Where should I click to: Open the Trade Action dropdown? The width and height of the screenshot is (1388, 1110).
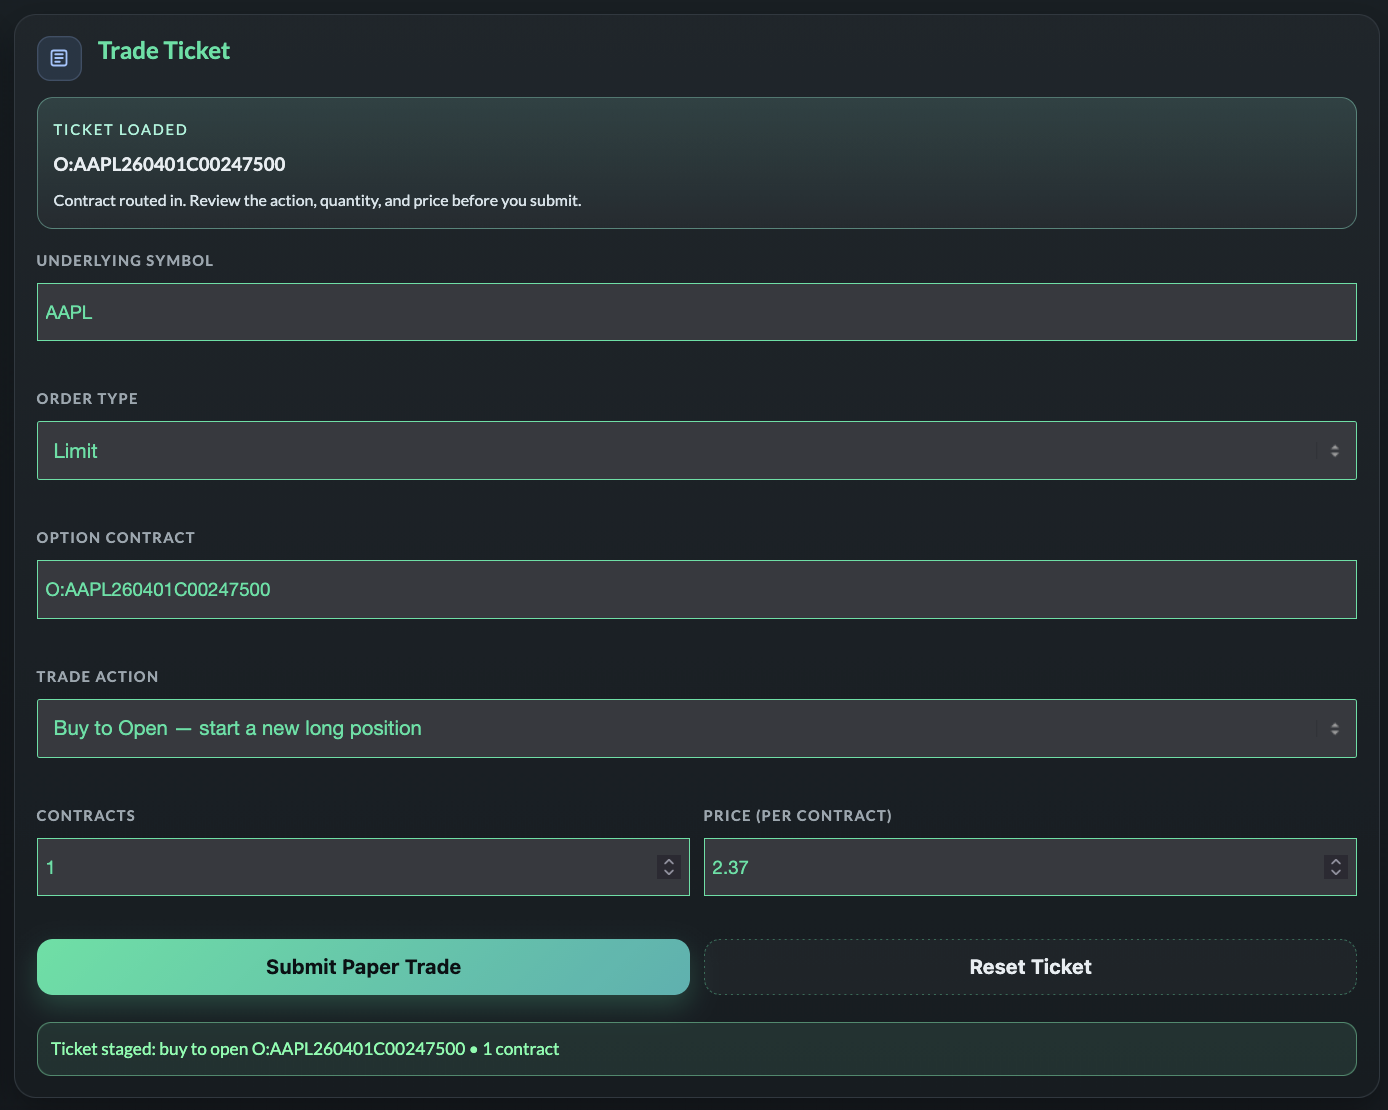click(x=680, y=729)
